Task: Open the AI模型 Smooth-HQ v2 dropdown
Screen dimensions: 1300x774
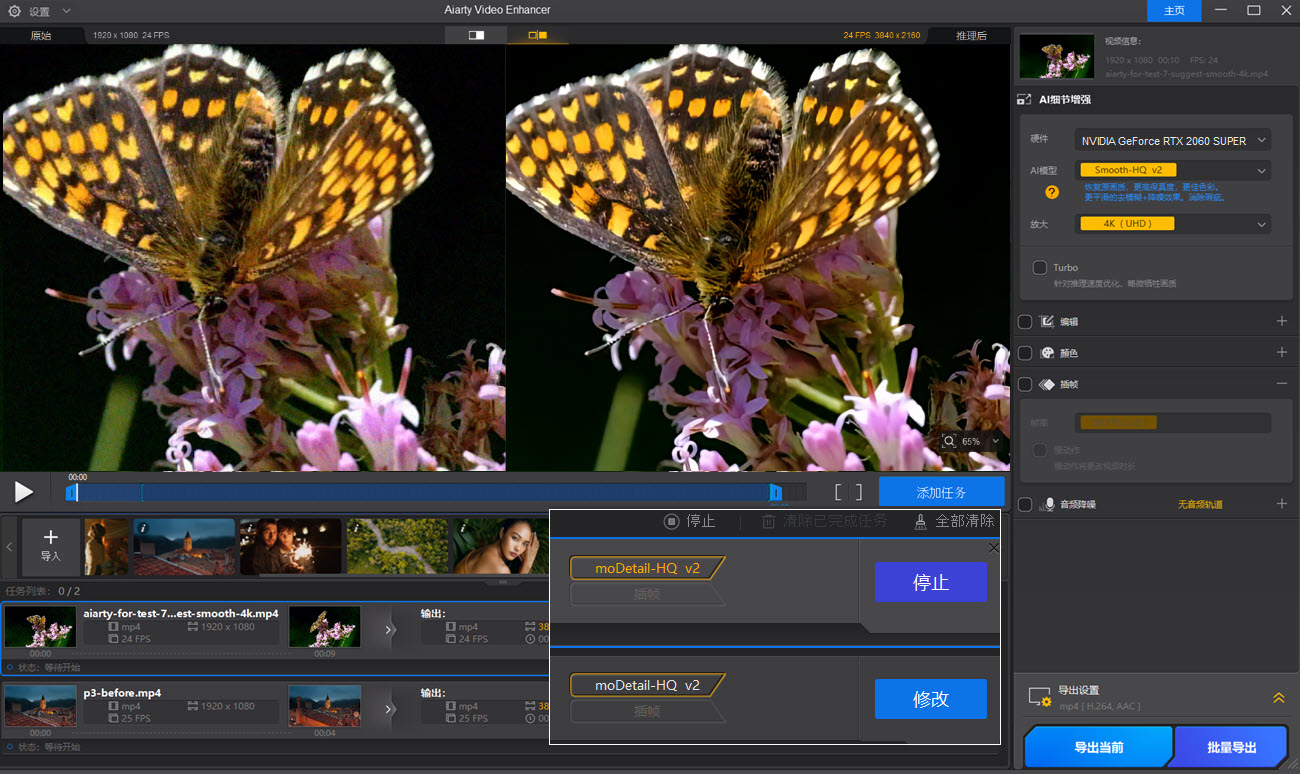Action: [x=1172, y=170]
